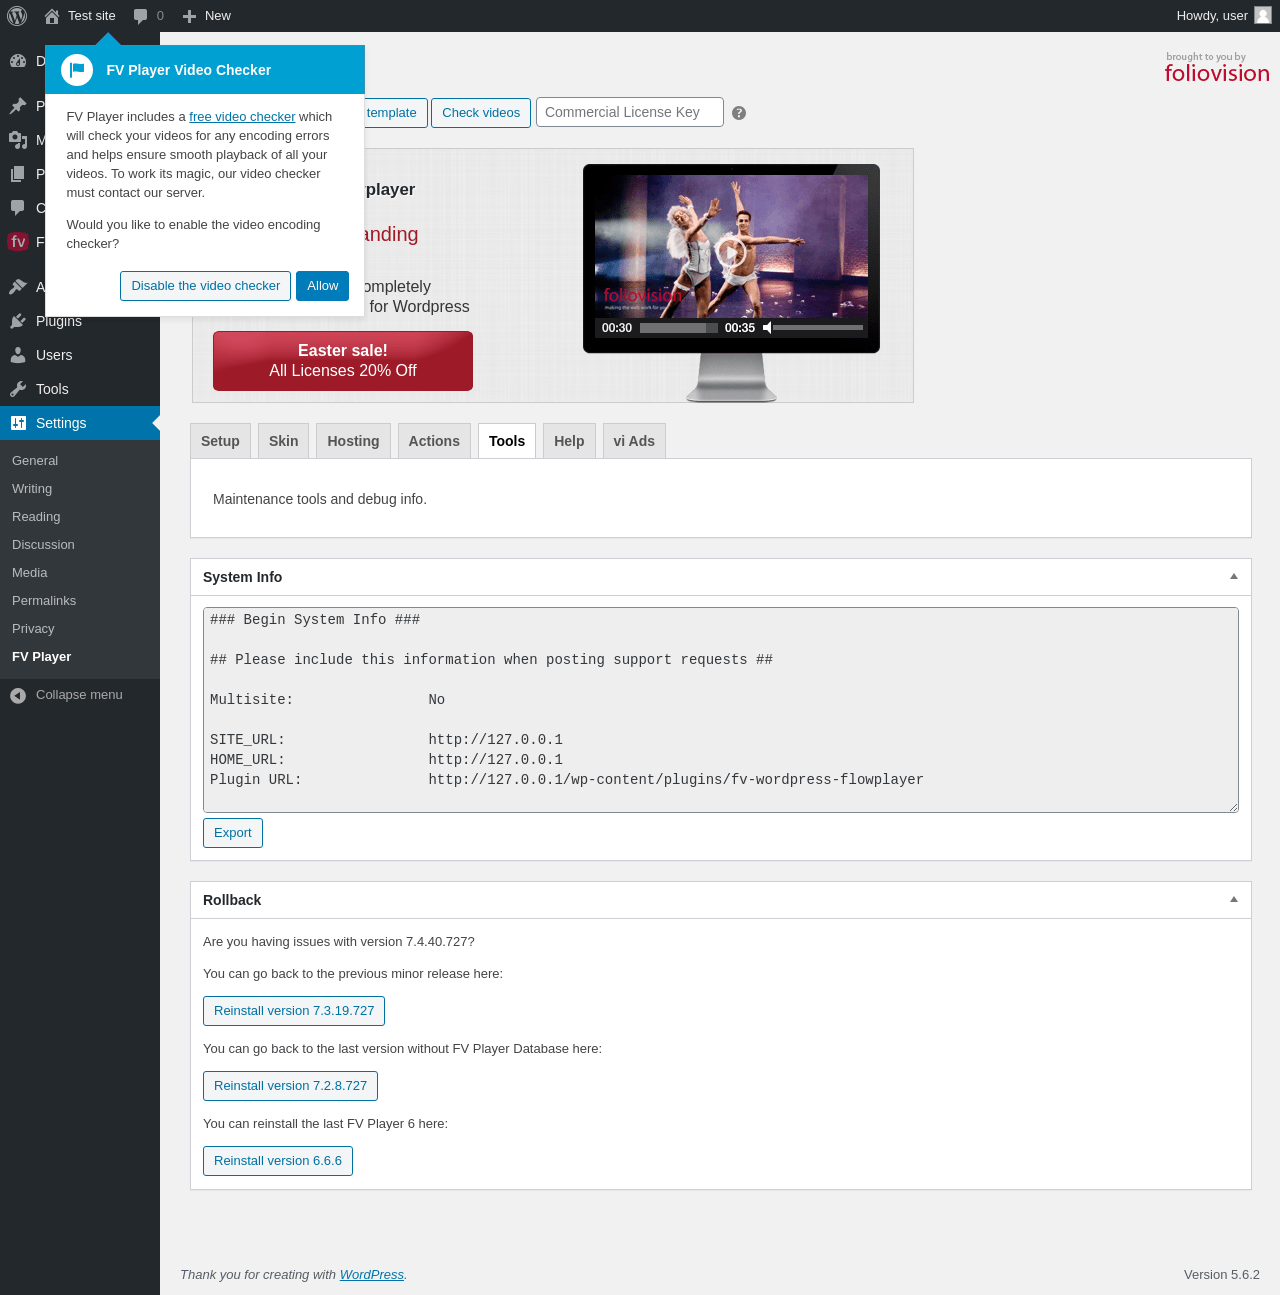Click the Tools sidebar menu label
This screenshot has height=1295, width=1280.
(52, 389)
